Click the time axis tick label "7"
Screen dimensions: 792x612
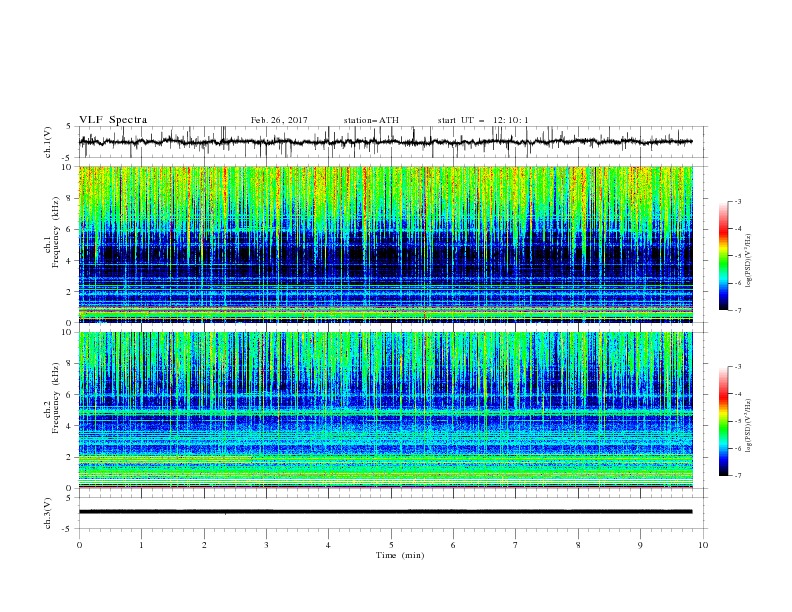(516, 545)
